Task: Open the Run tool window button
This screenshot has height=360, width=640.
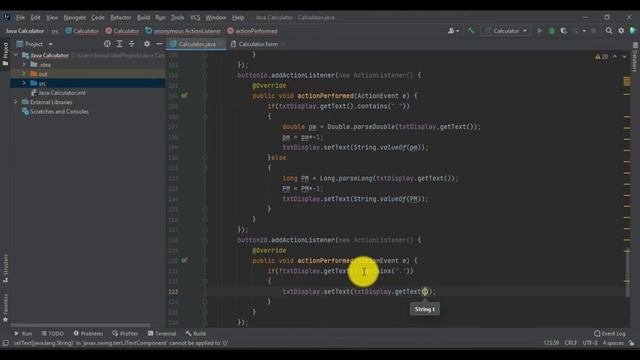Action: (23, 333)
